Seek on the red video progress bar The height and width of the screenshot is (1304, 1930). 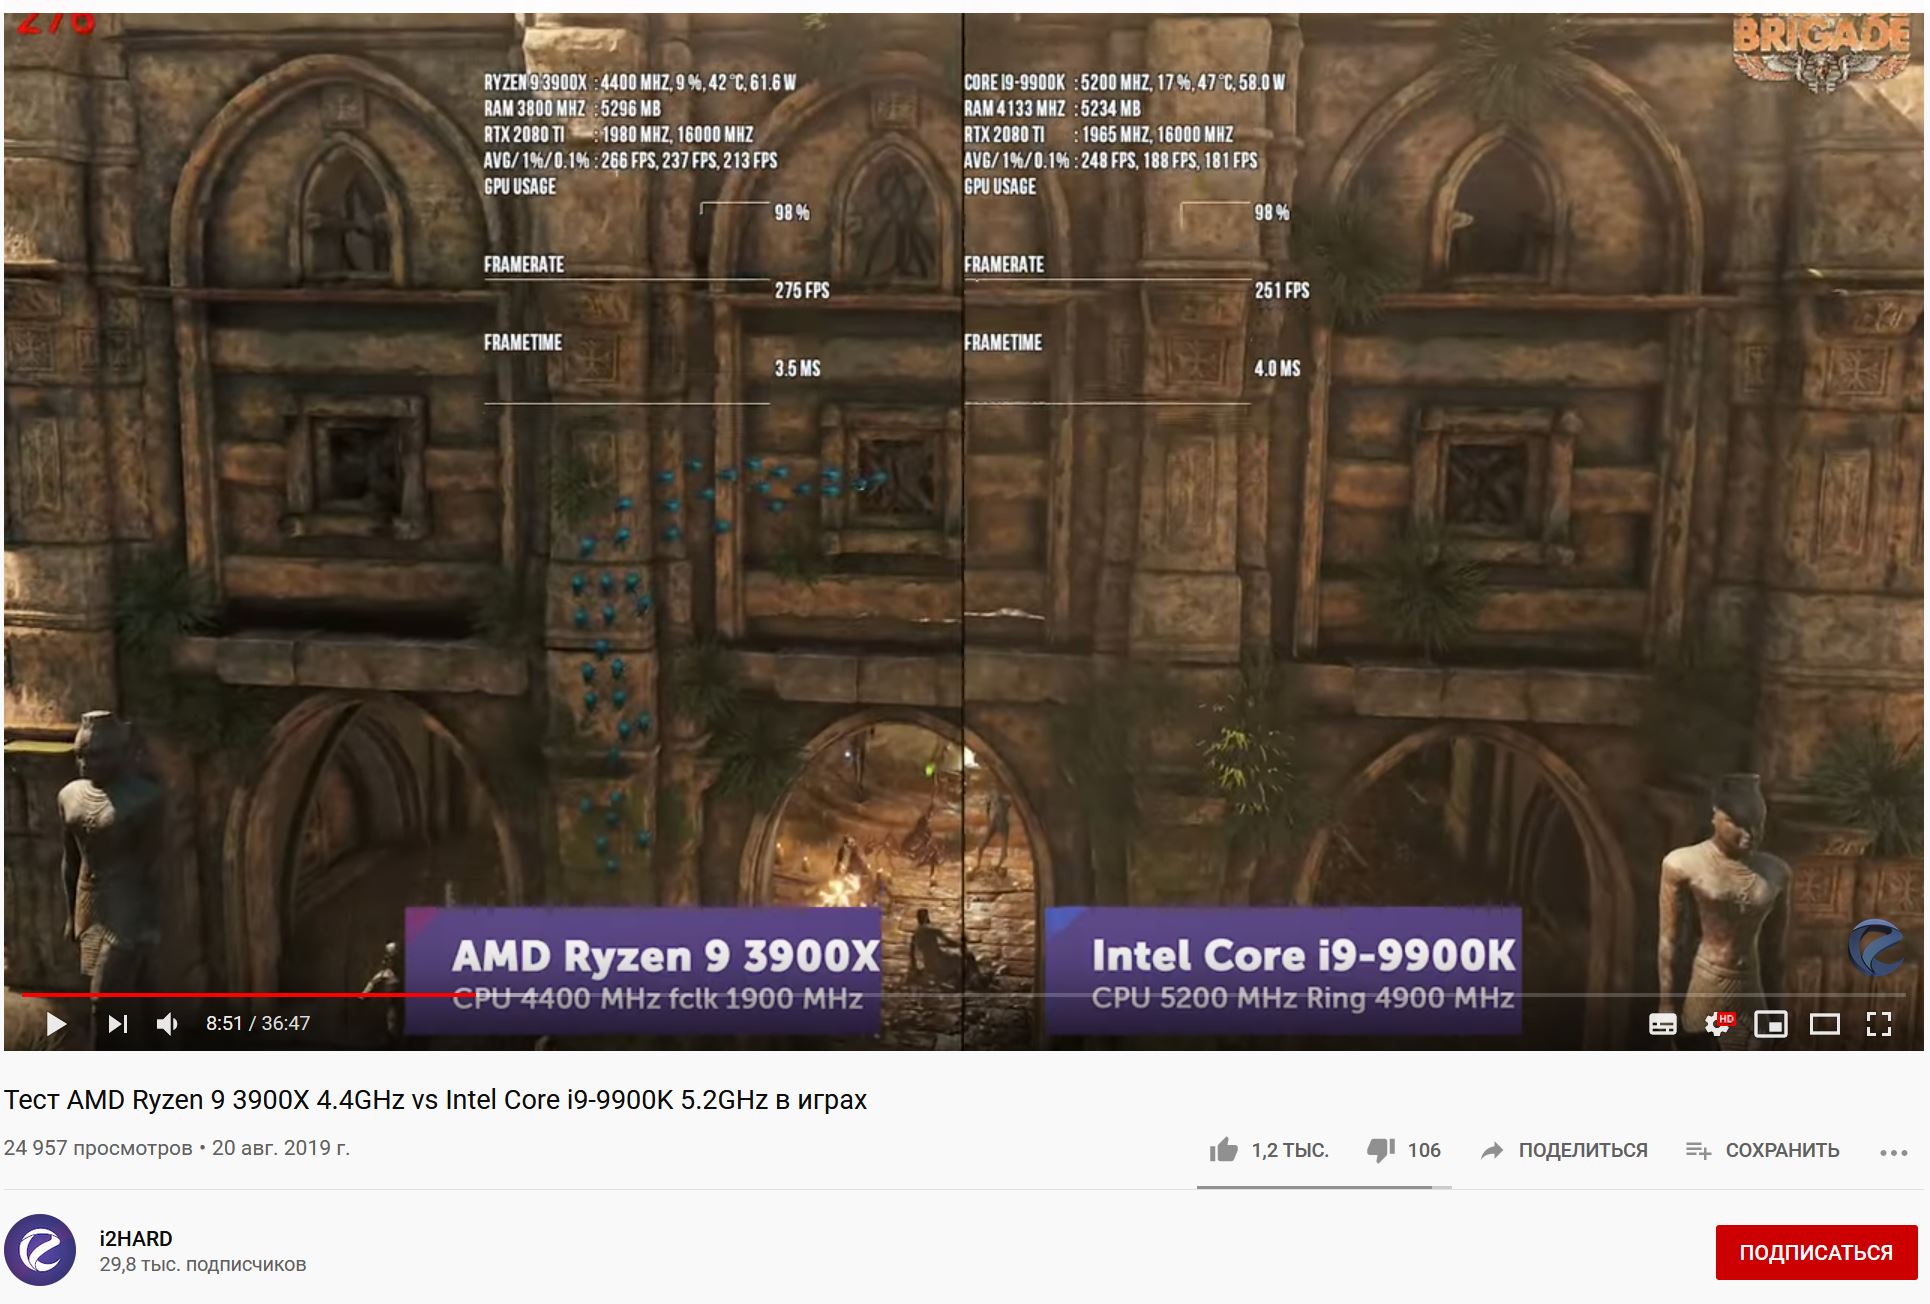click(x=240, y=995)
